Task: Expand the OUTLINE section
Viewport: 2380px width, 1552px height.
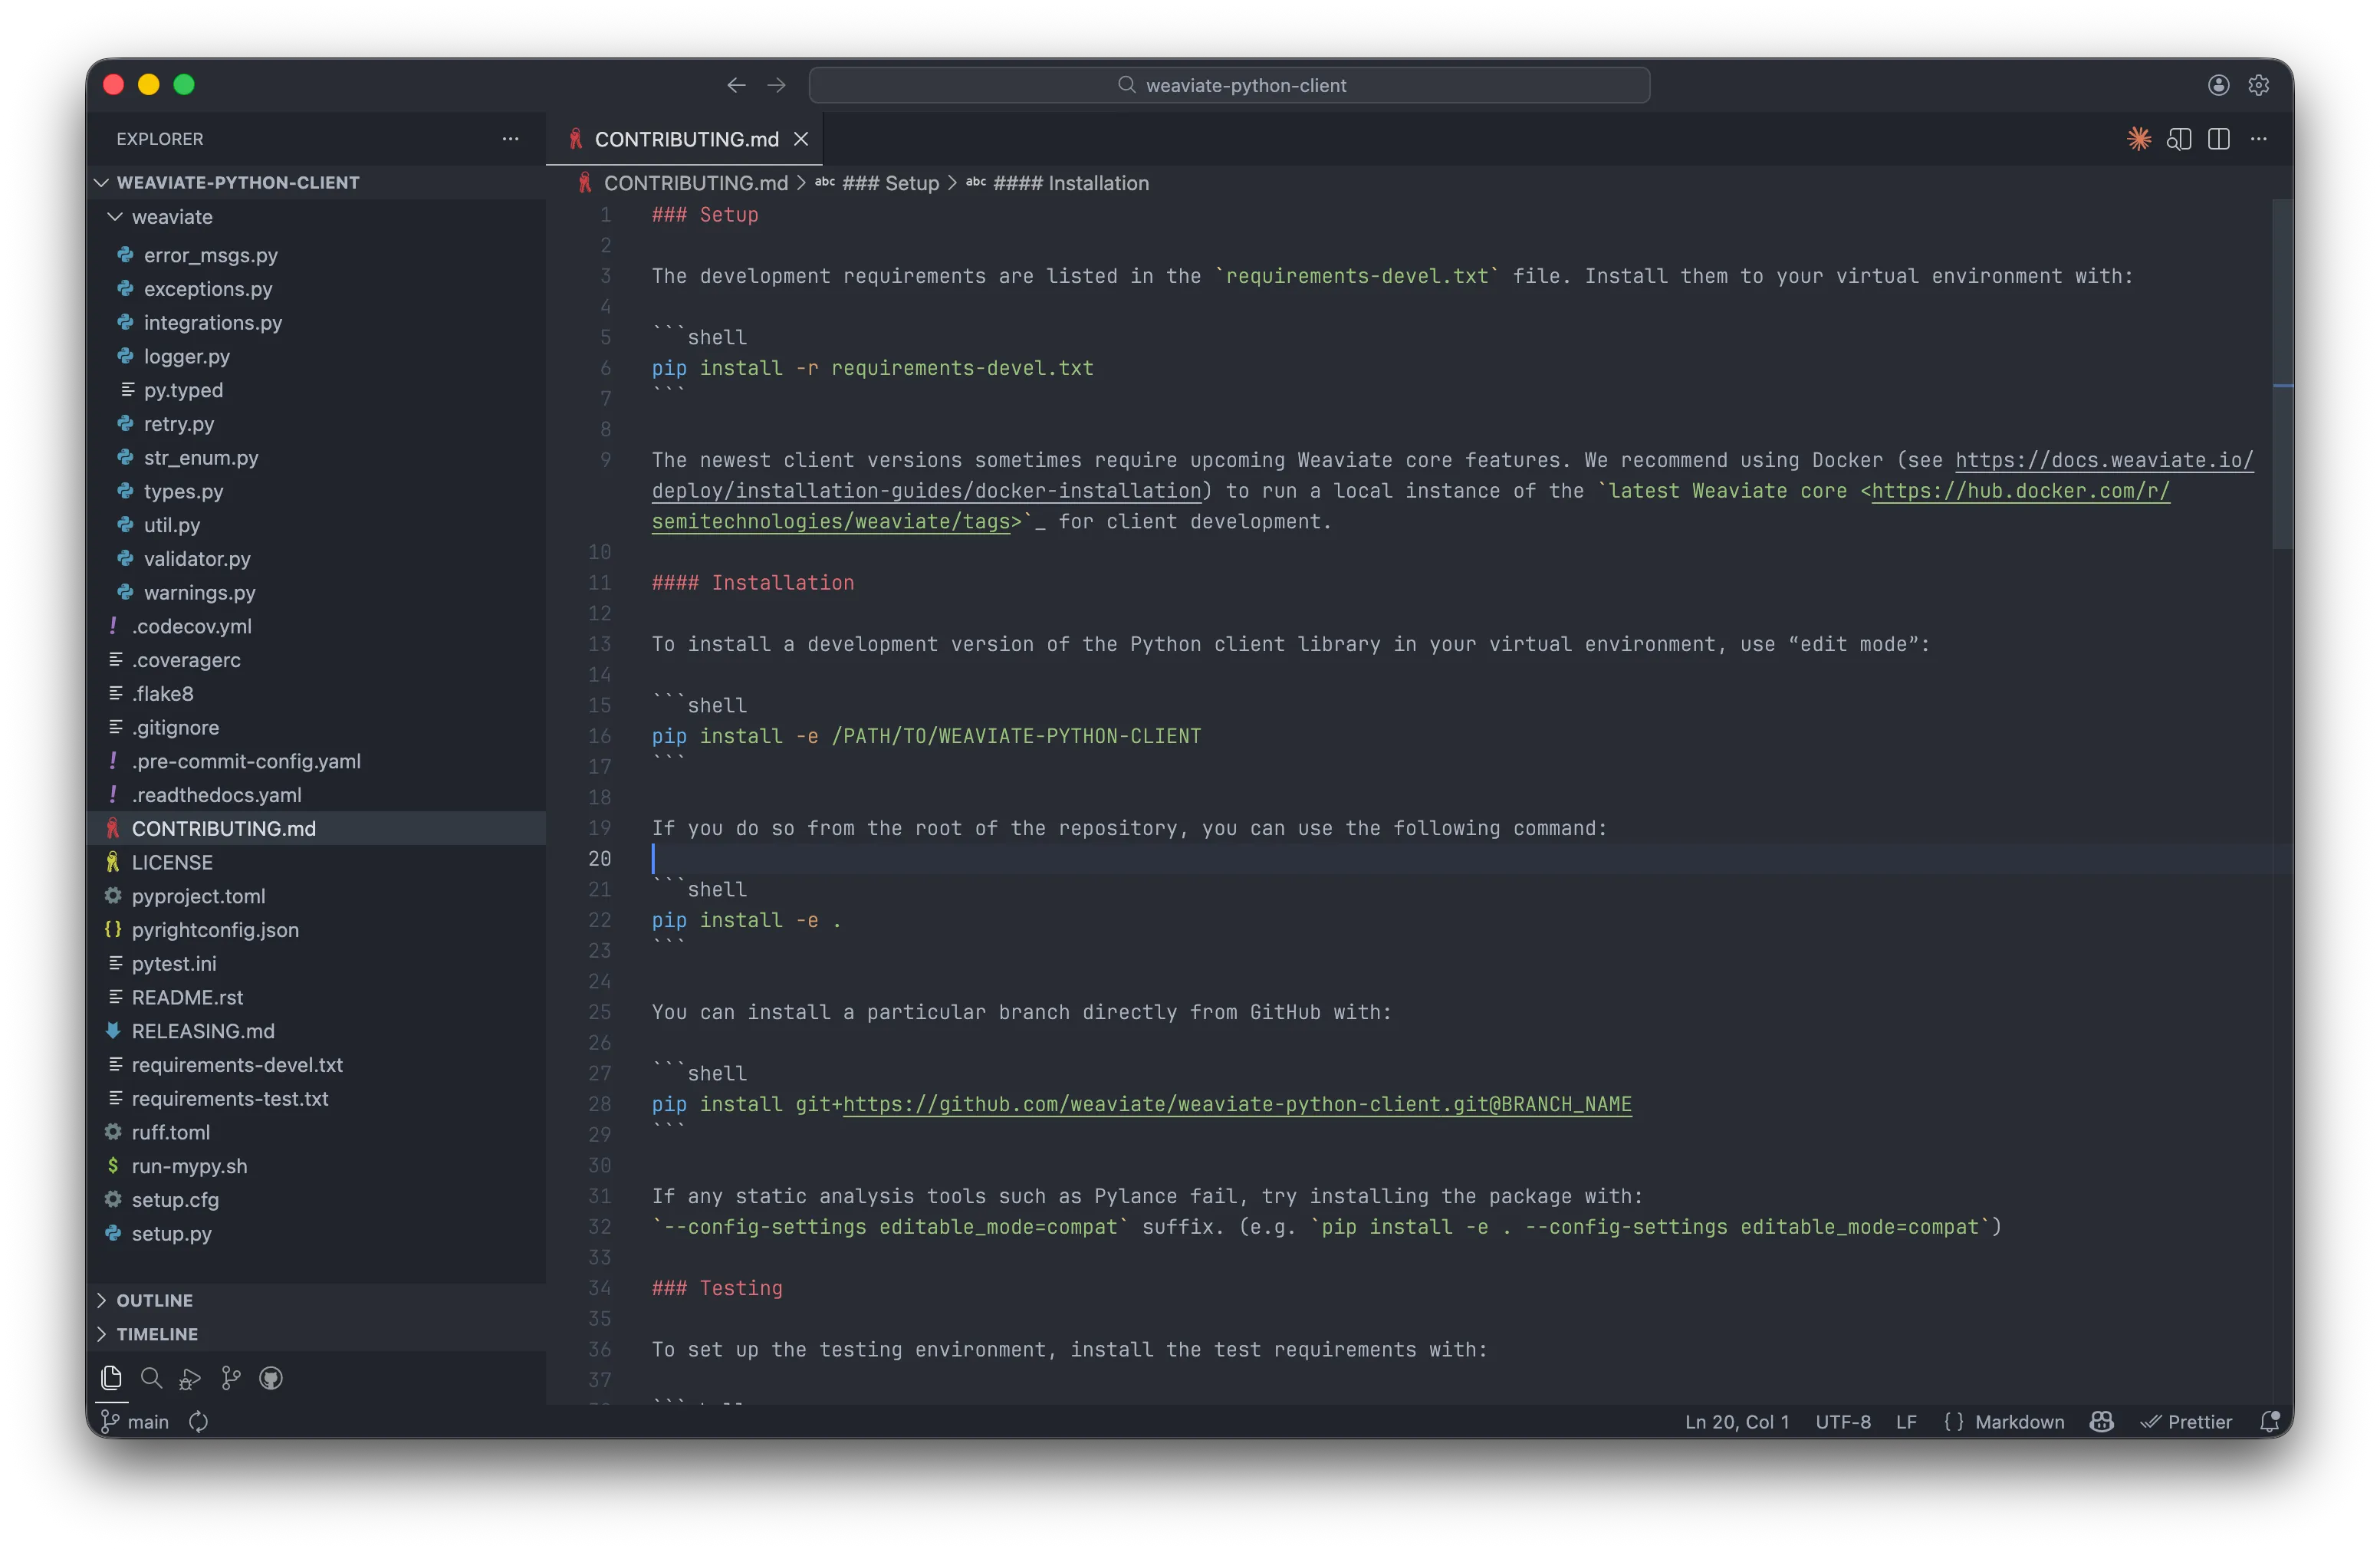Action: point(153,1300)
